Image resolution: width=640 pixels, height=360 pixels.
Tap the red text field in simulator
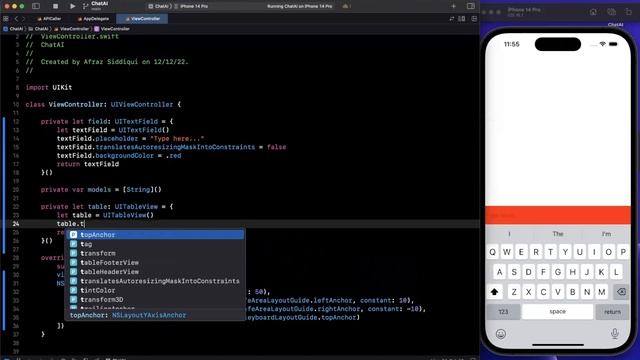coord(558,215)
